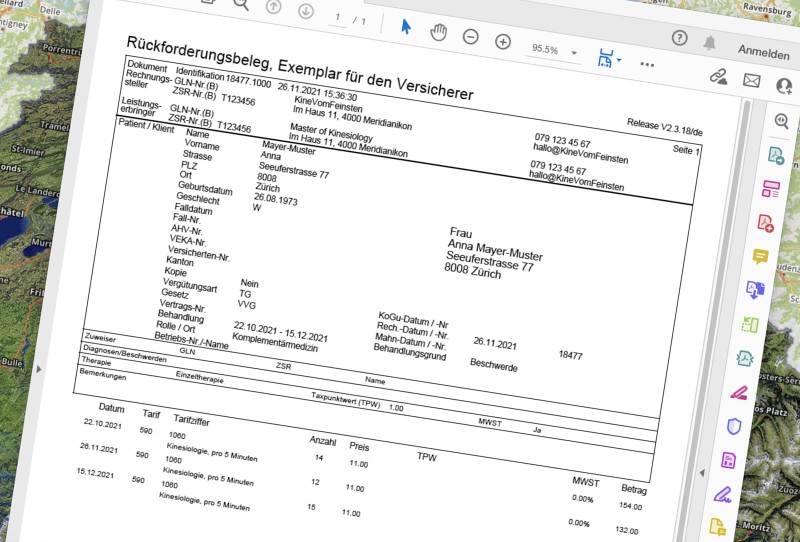Expand the left navigation pane arrow

39,368
